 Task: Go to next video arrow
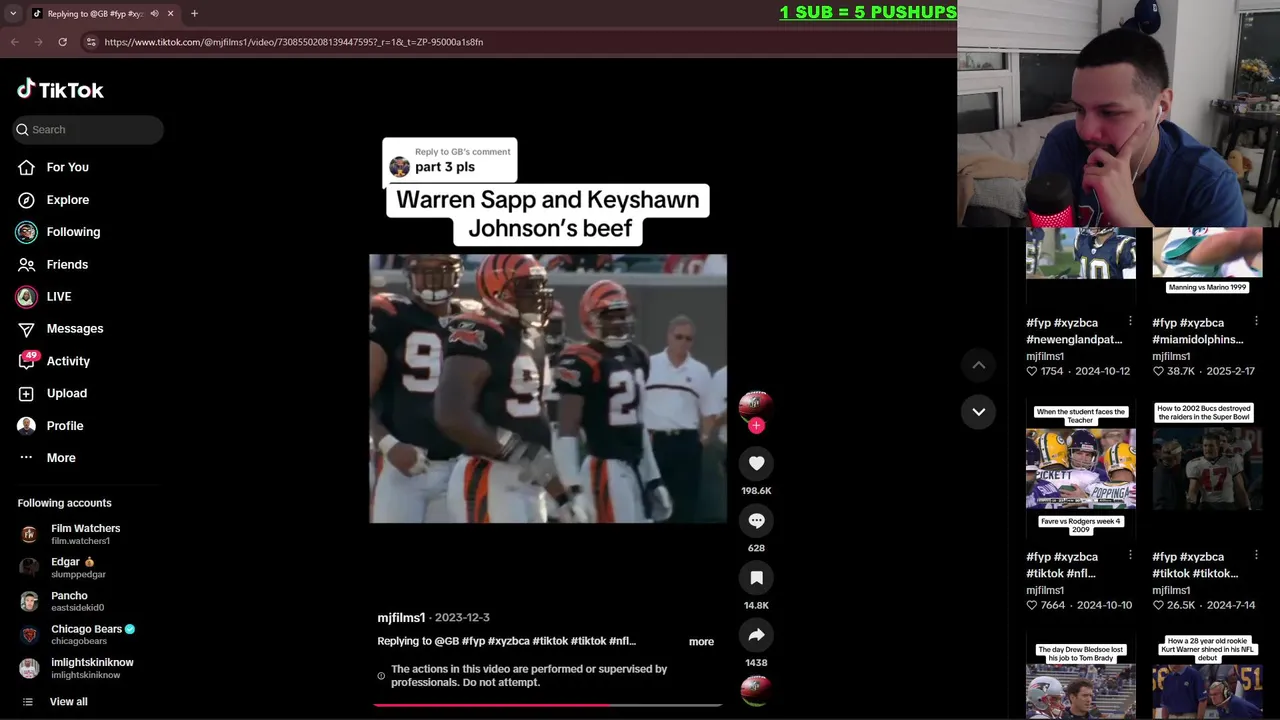[978, 412]
